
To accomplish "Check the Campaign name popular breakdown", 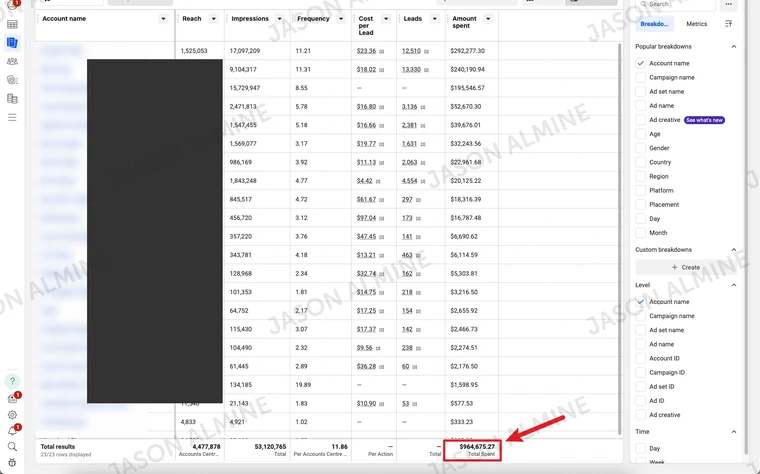I will [641, 78].
